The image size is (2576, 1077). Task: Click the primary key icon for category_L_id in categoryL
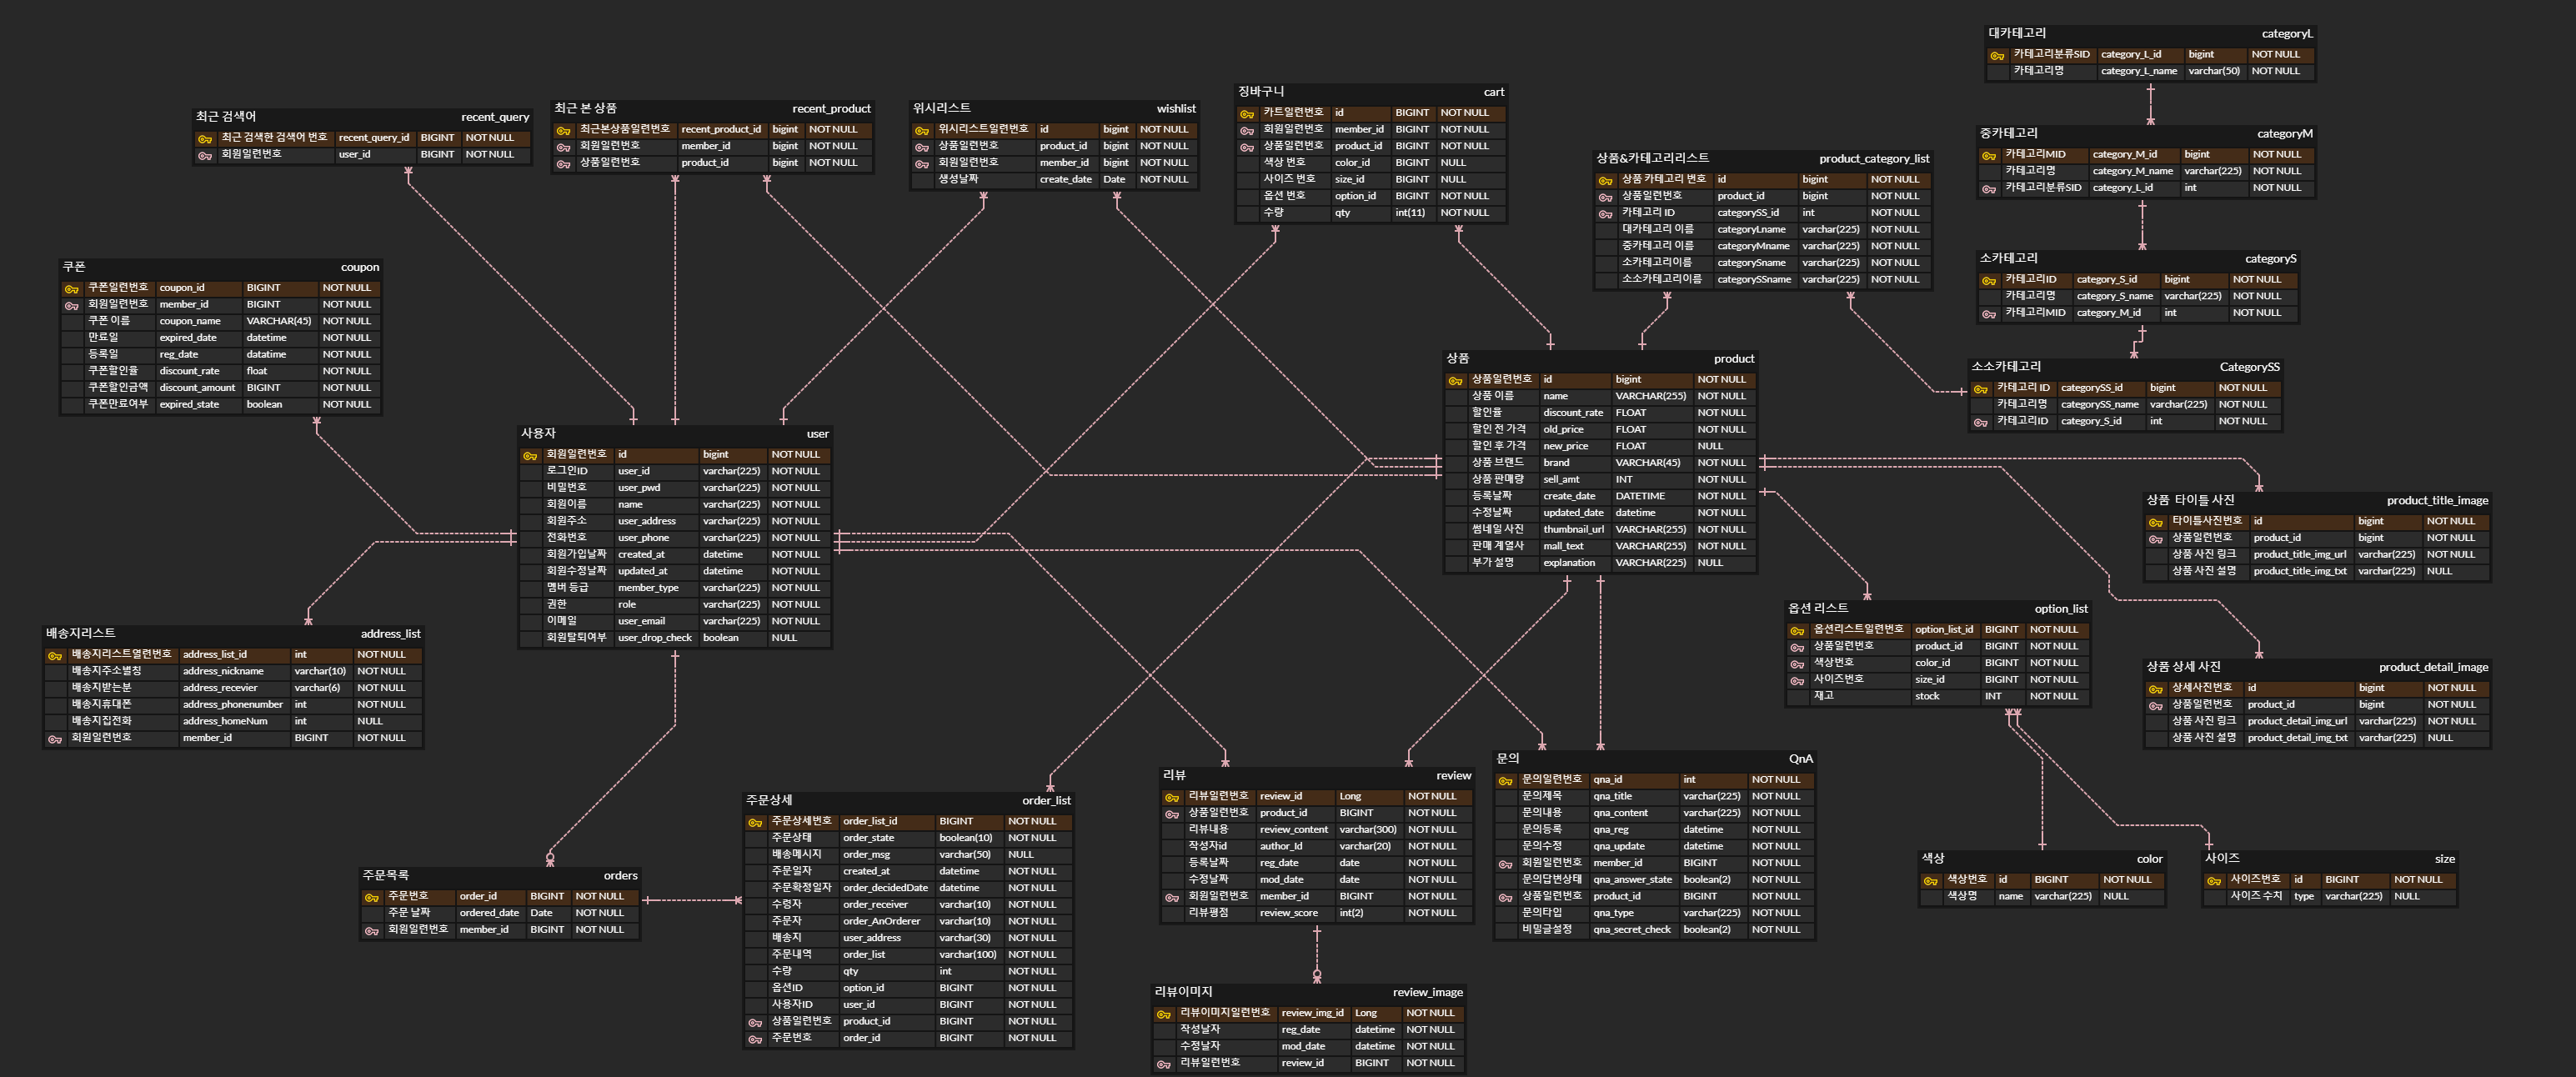pyautogui.click(x=1997, y=55)
